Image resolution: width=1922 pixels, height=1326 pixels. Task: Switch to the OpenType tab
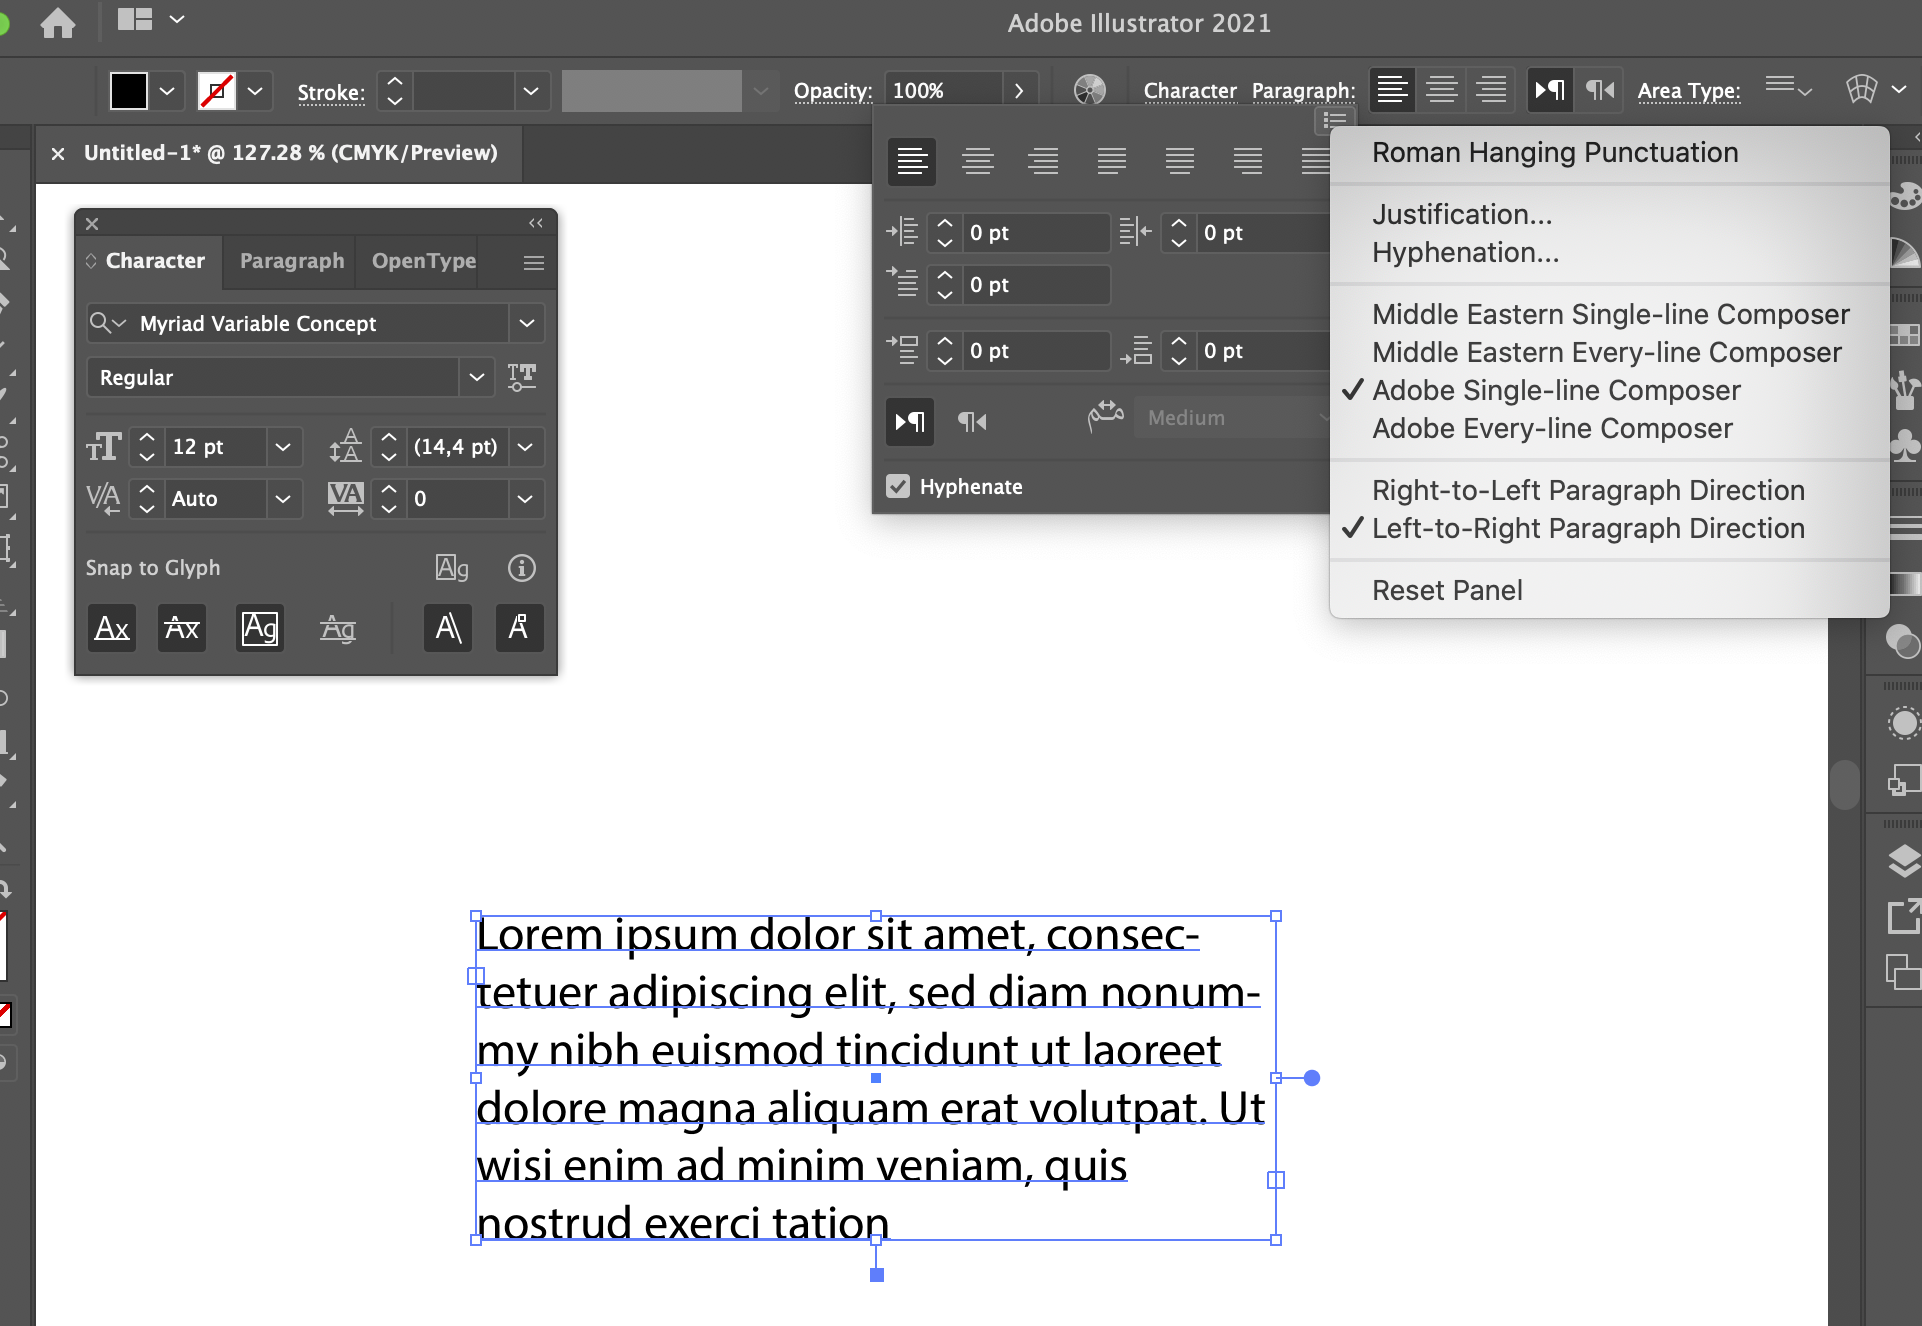click(423, 261)
